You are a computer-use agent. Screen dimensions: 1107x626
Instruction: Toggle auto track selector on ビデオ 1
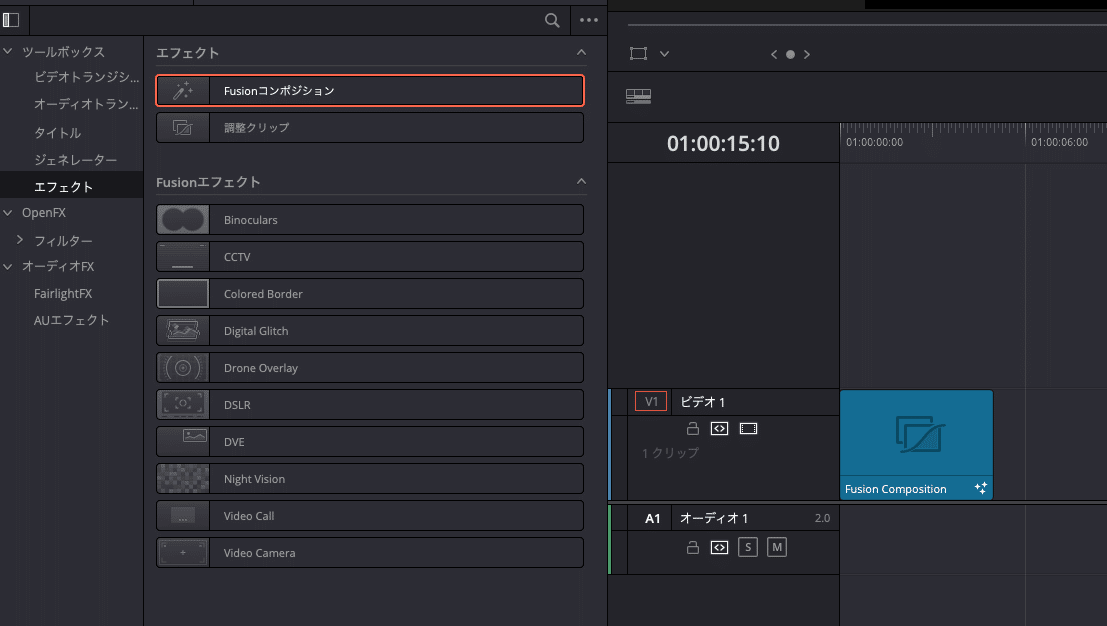(719, 428)
